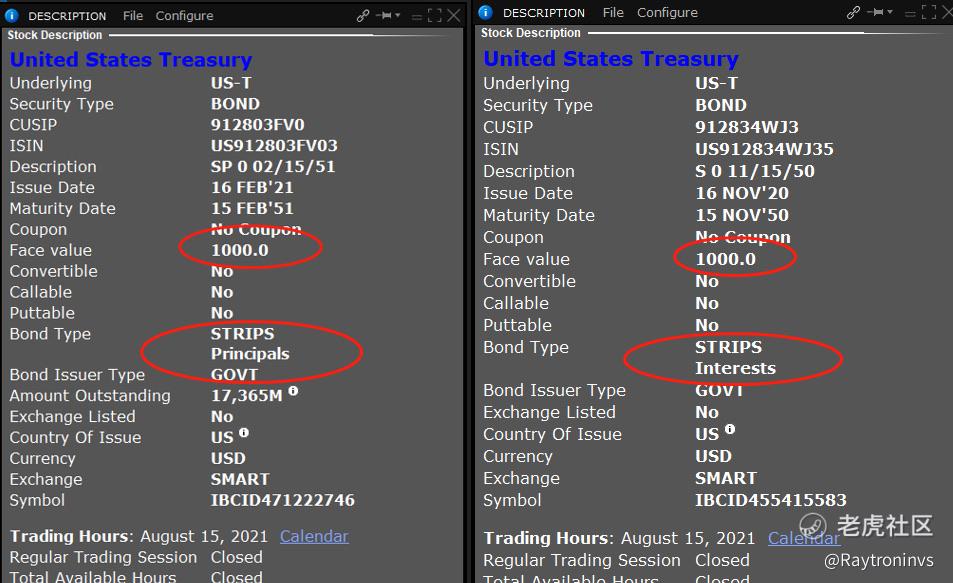Select ISIN value US912834WJ35

pyautogui.click(x=765, y=149)
